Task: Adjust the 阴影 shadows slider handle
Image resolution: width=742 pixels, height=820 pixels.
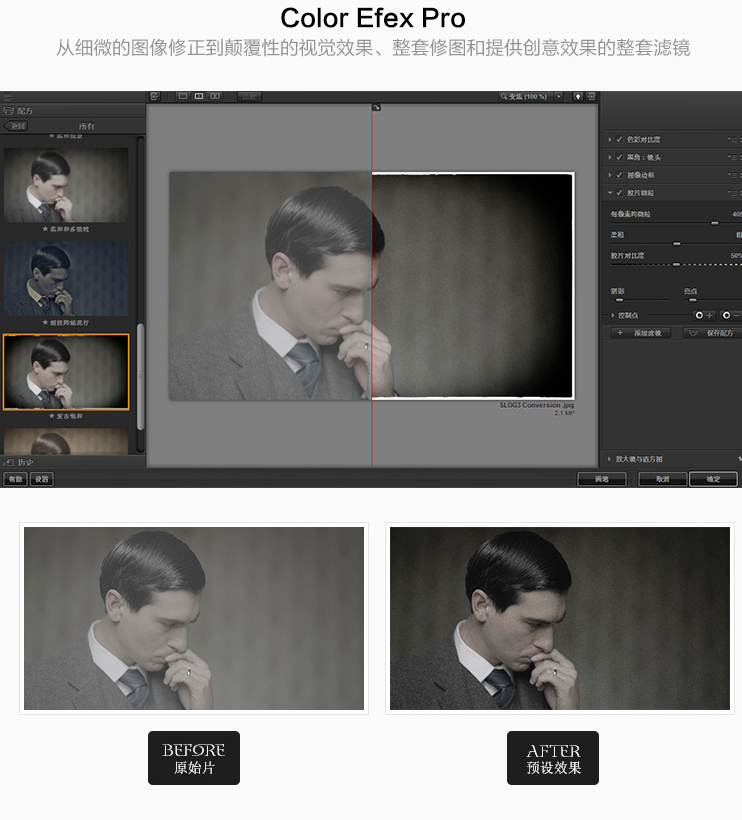Action: click(x=620, y=300)
